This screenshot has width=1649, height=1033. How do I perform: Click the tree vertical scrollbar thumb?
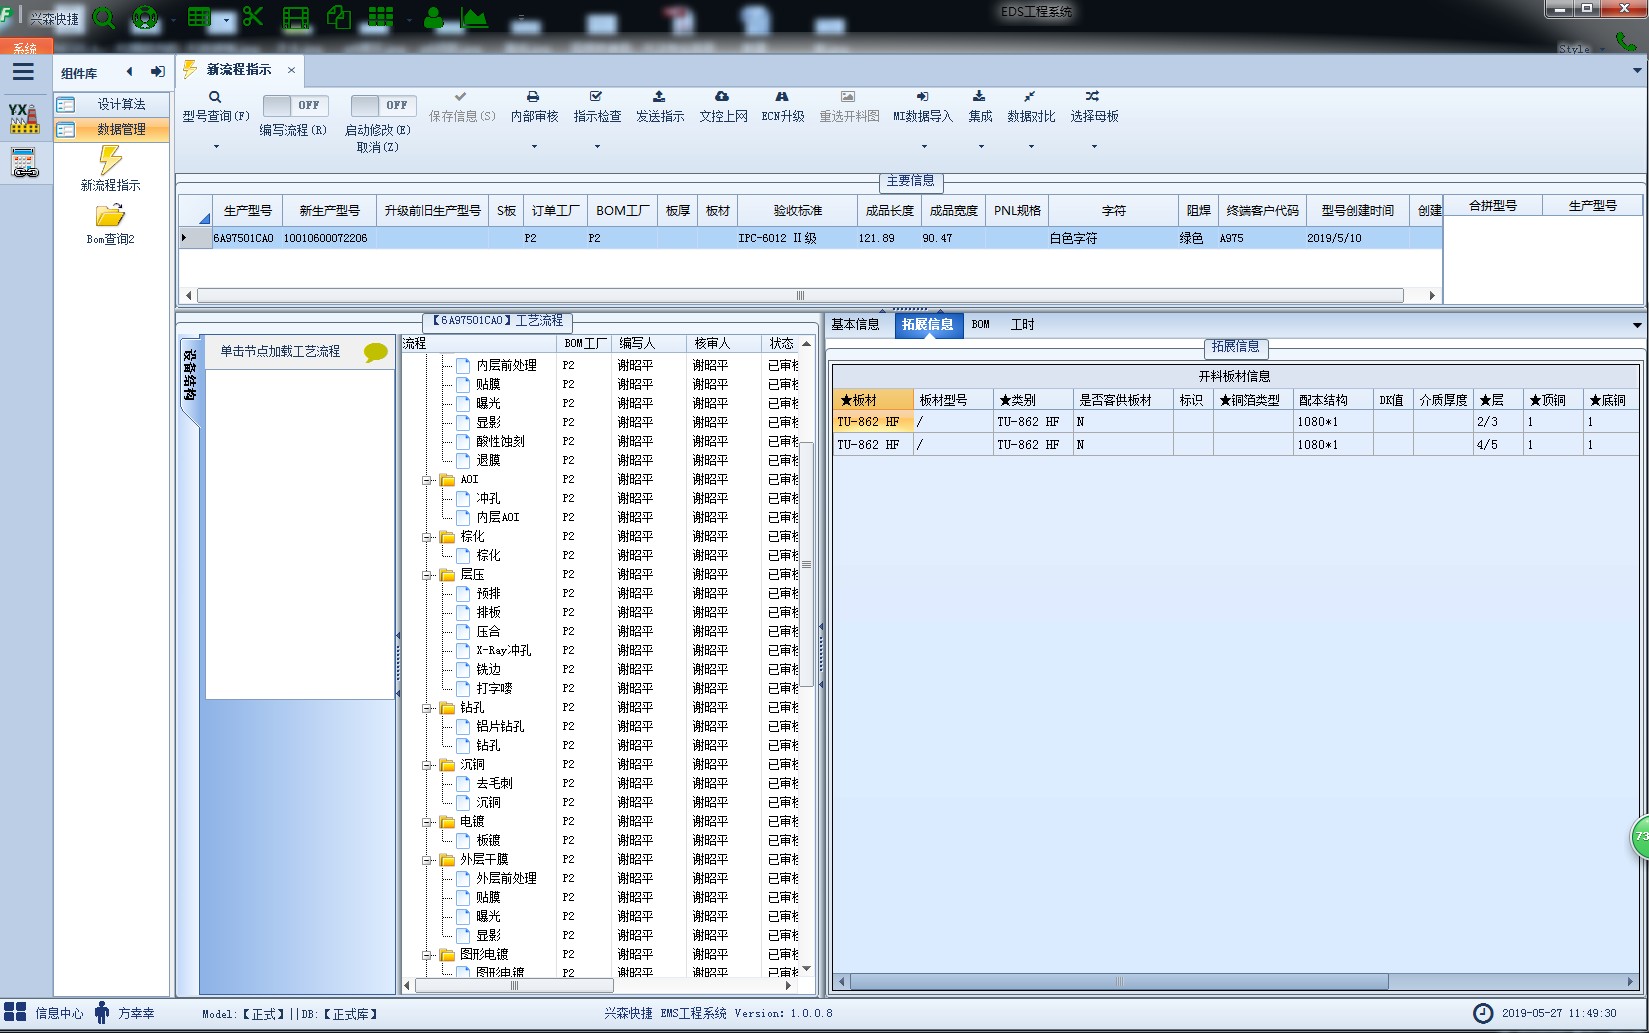[806, 565]
